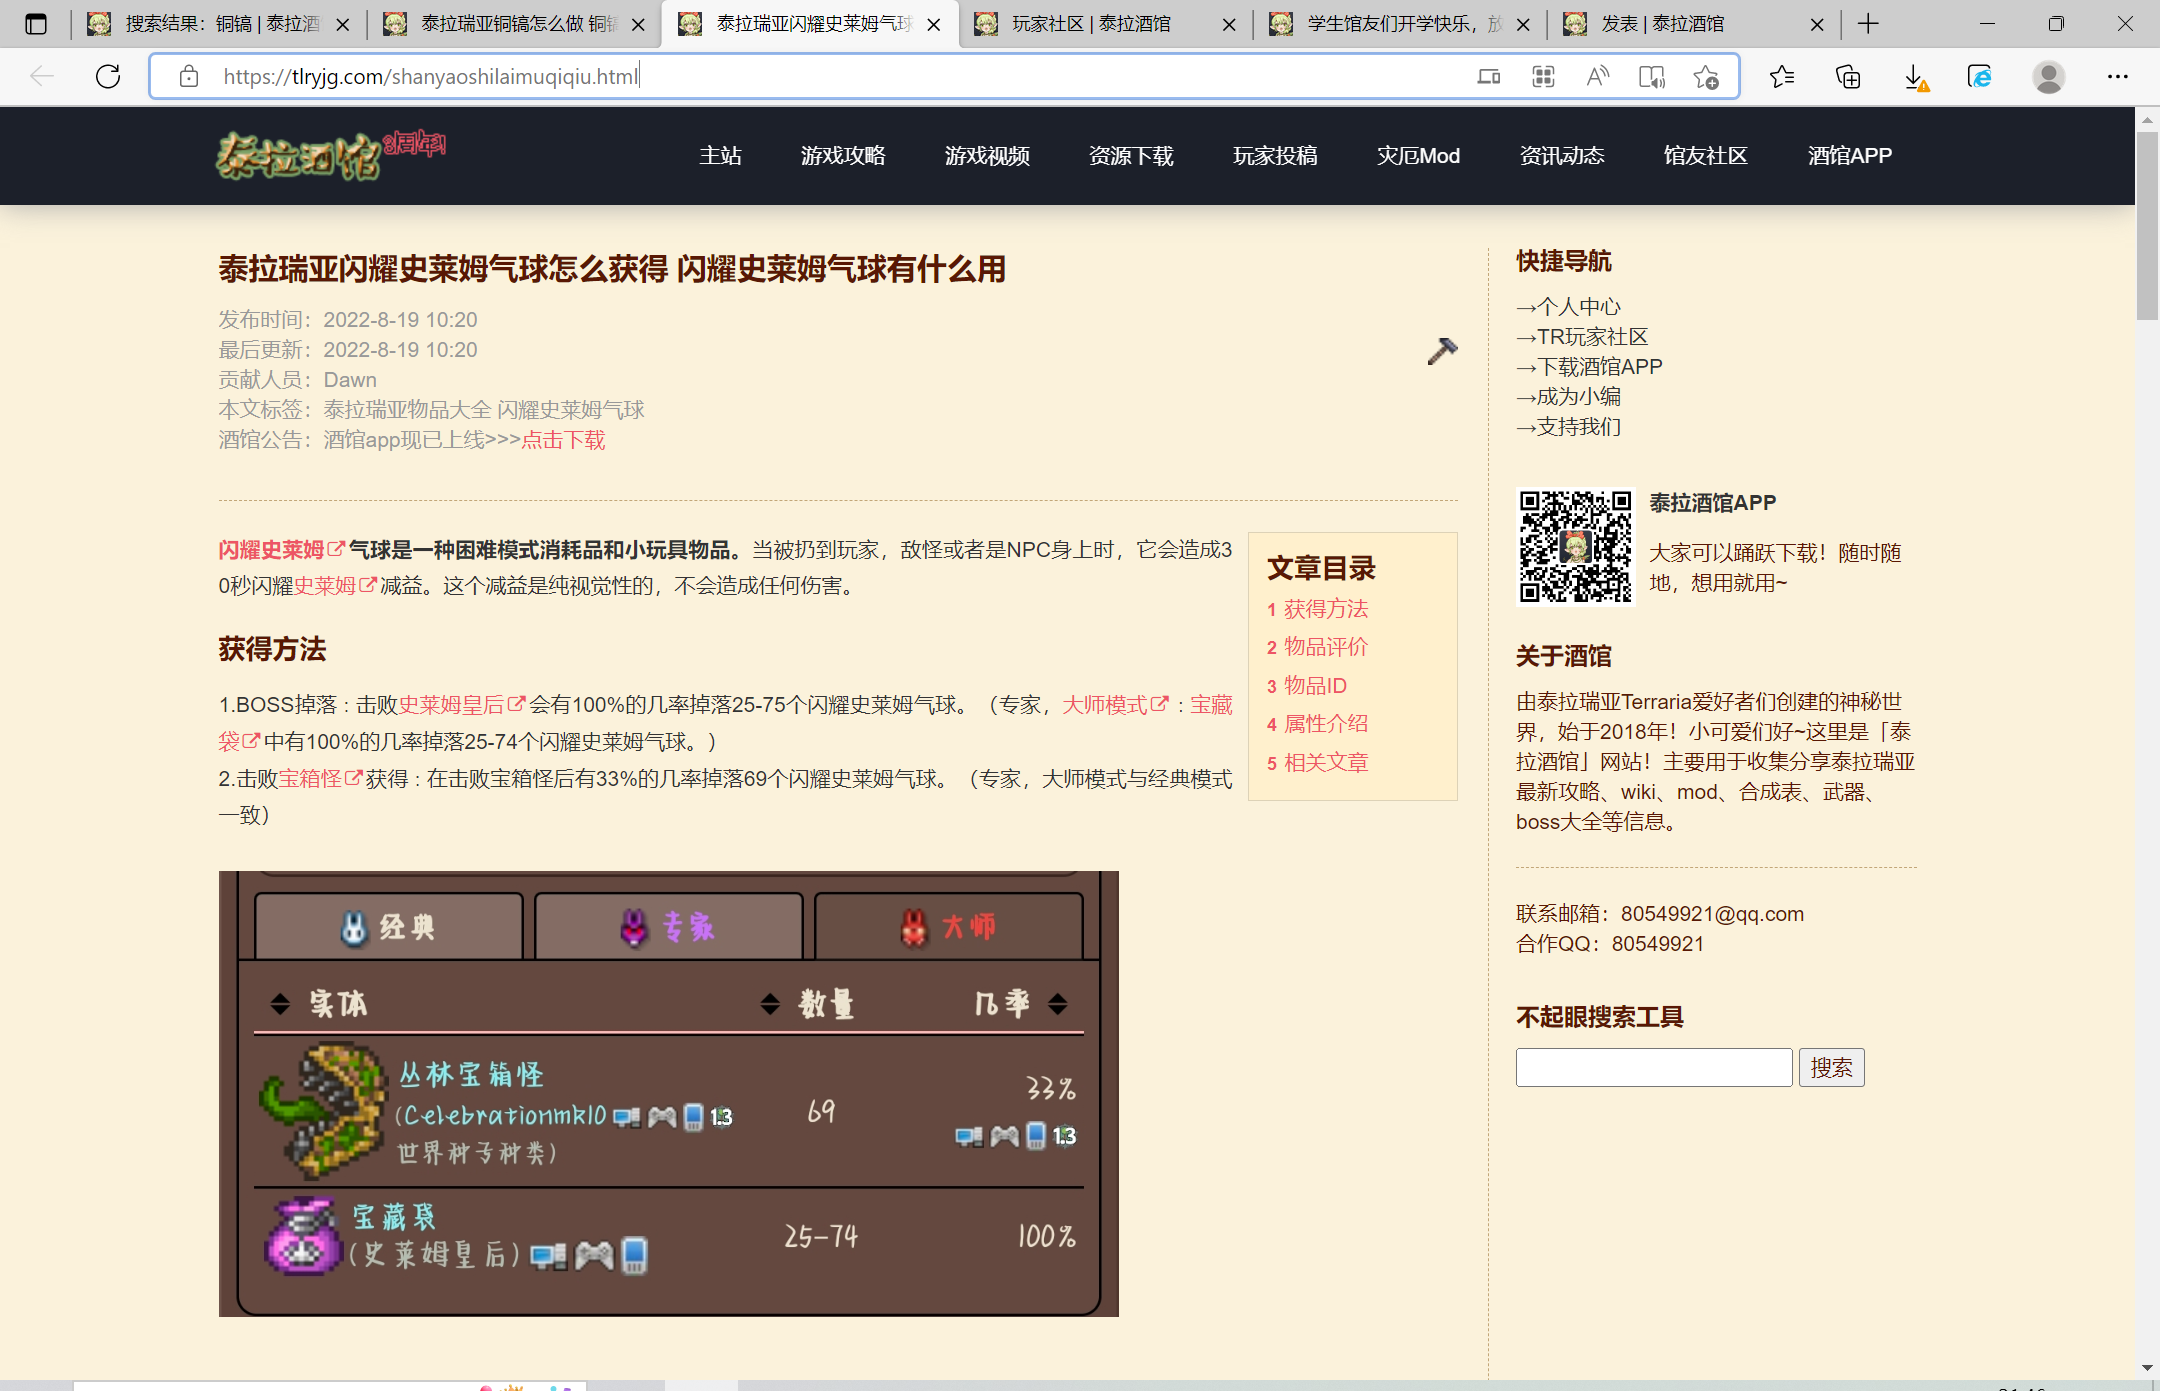2160x1391 pixels.
Task: Refresh the current page
Action: (x=108, y=76)
